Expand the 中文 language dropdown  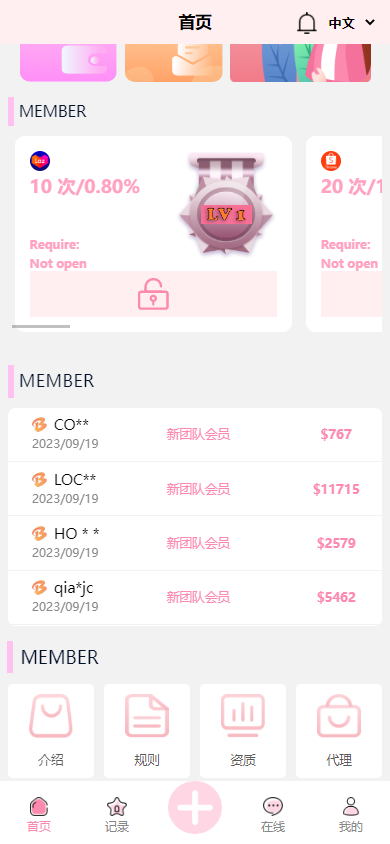[x=351, y=23]
